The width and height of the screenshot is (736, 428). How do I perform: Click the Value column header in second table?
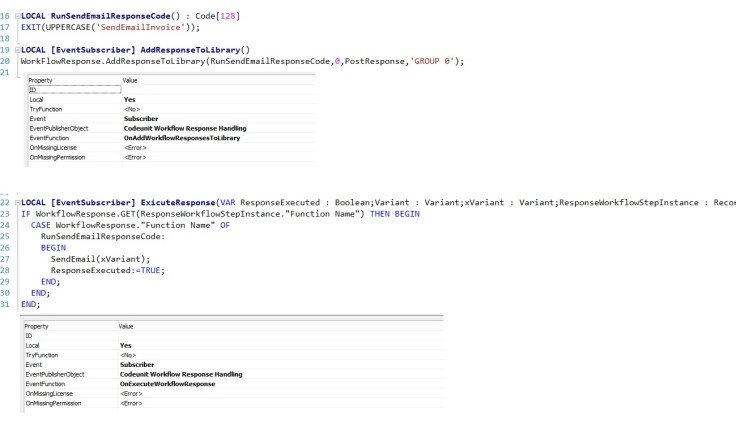(126, 326)
